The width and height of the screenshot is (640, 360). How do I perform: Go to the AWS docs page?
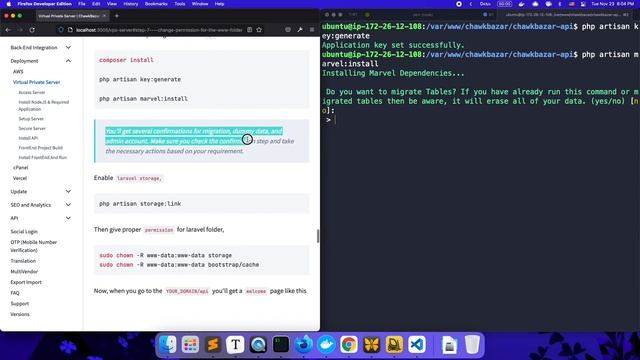pos(18,71)
